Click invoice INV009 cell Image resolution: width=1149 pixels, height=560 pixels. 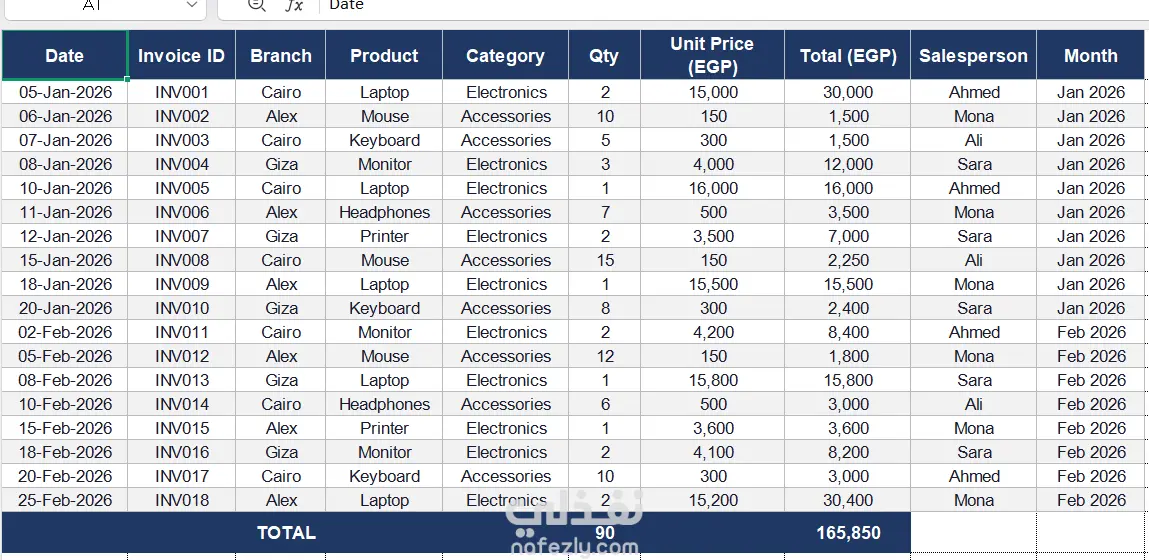pos(182,284)
